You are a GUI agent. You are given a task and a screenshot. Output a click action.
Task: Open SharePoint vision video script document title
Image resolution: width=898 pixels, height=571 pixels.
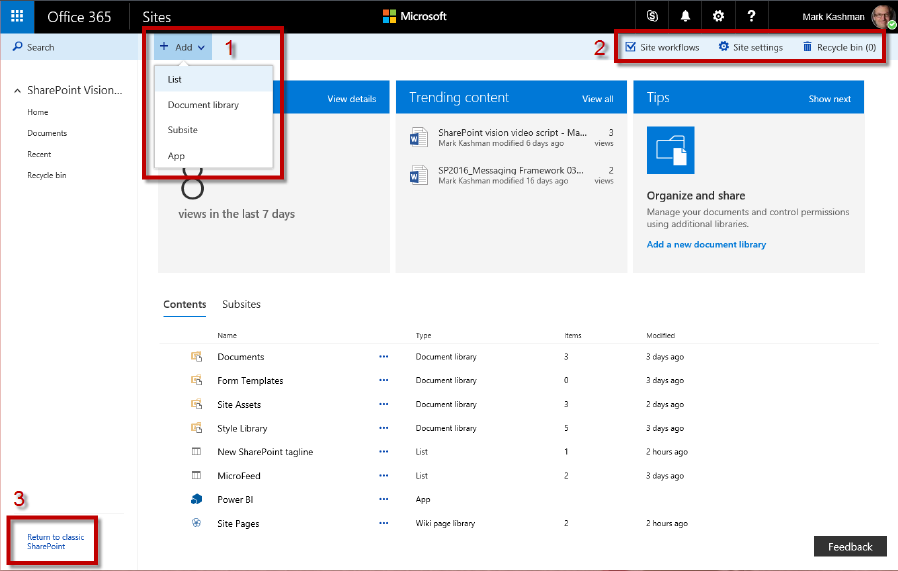513,132
